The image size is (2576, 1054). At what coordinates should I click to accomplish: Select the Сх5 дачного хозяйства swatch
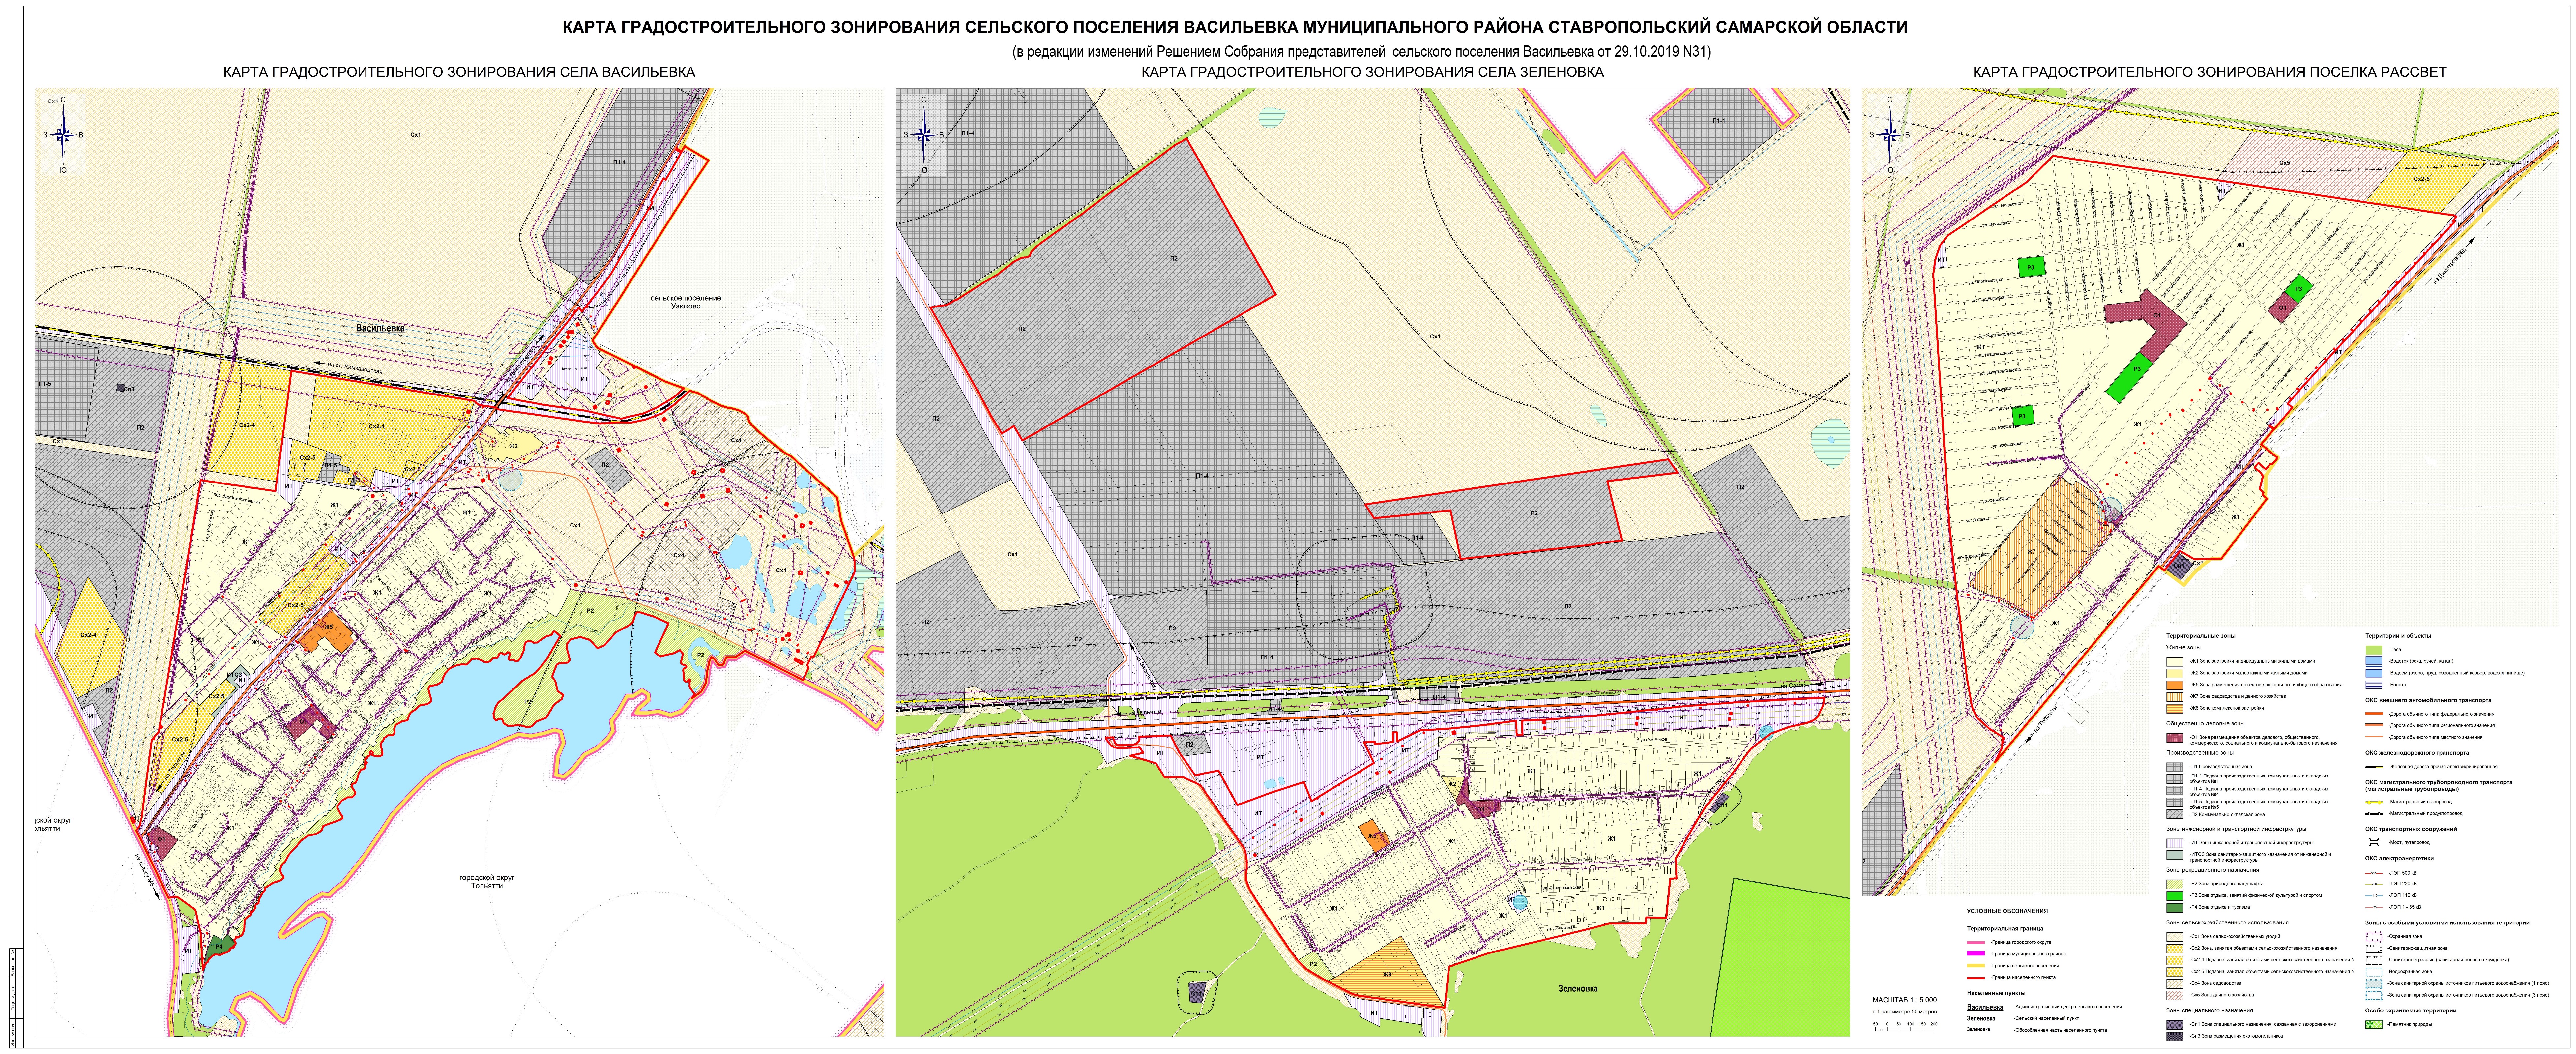point(2175,996)
